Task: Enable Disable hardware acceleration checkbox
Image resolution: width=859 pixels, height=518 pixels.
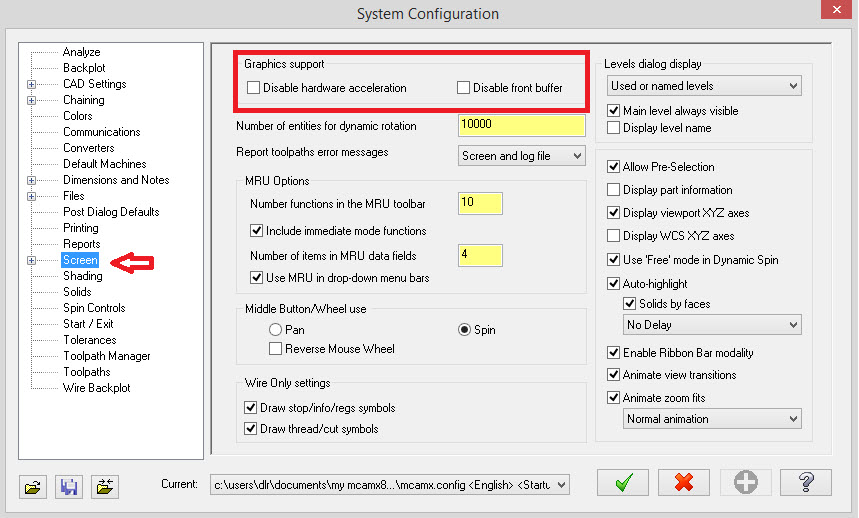Action: pyautogui.click(x=254, y=88)
